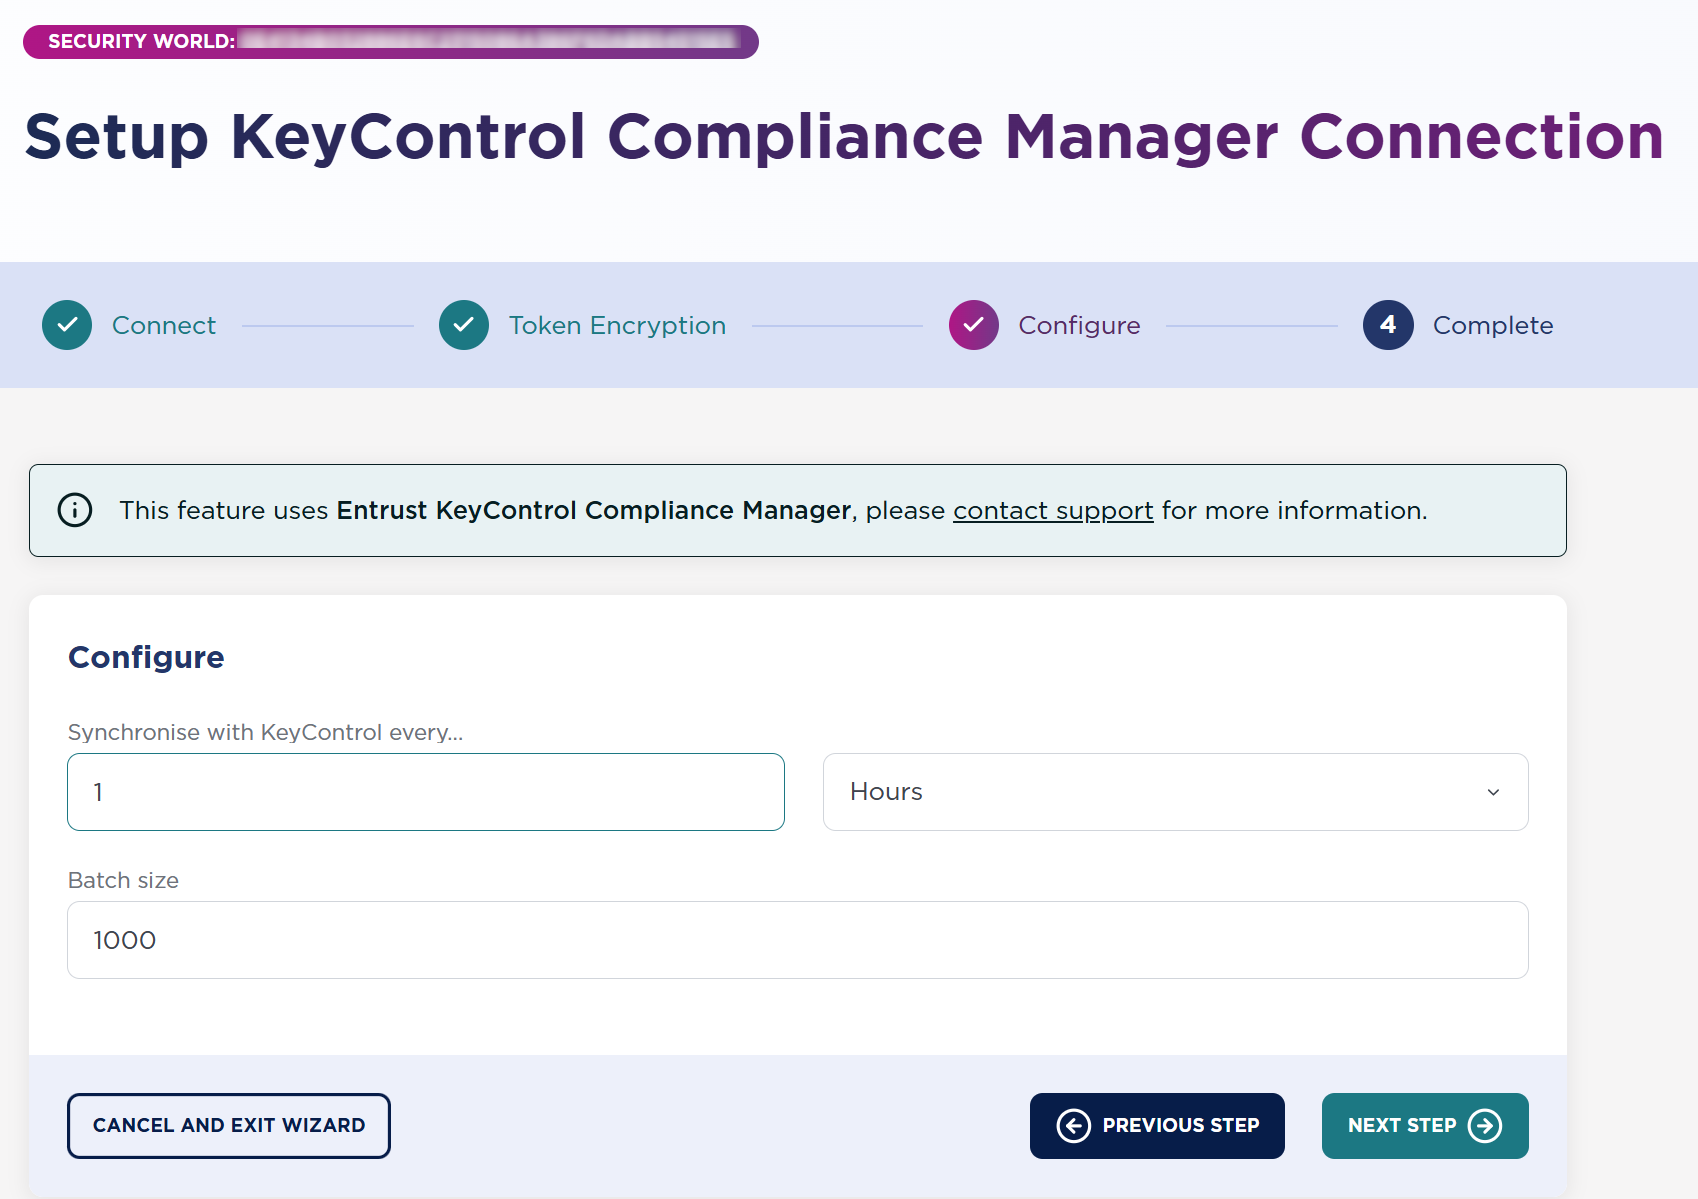Screen dimensions: 1698x1199
Task: Click the Connect step checkmark icon
Action: click(x=67, y=325)
